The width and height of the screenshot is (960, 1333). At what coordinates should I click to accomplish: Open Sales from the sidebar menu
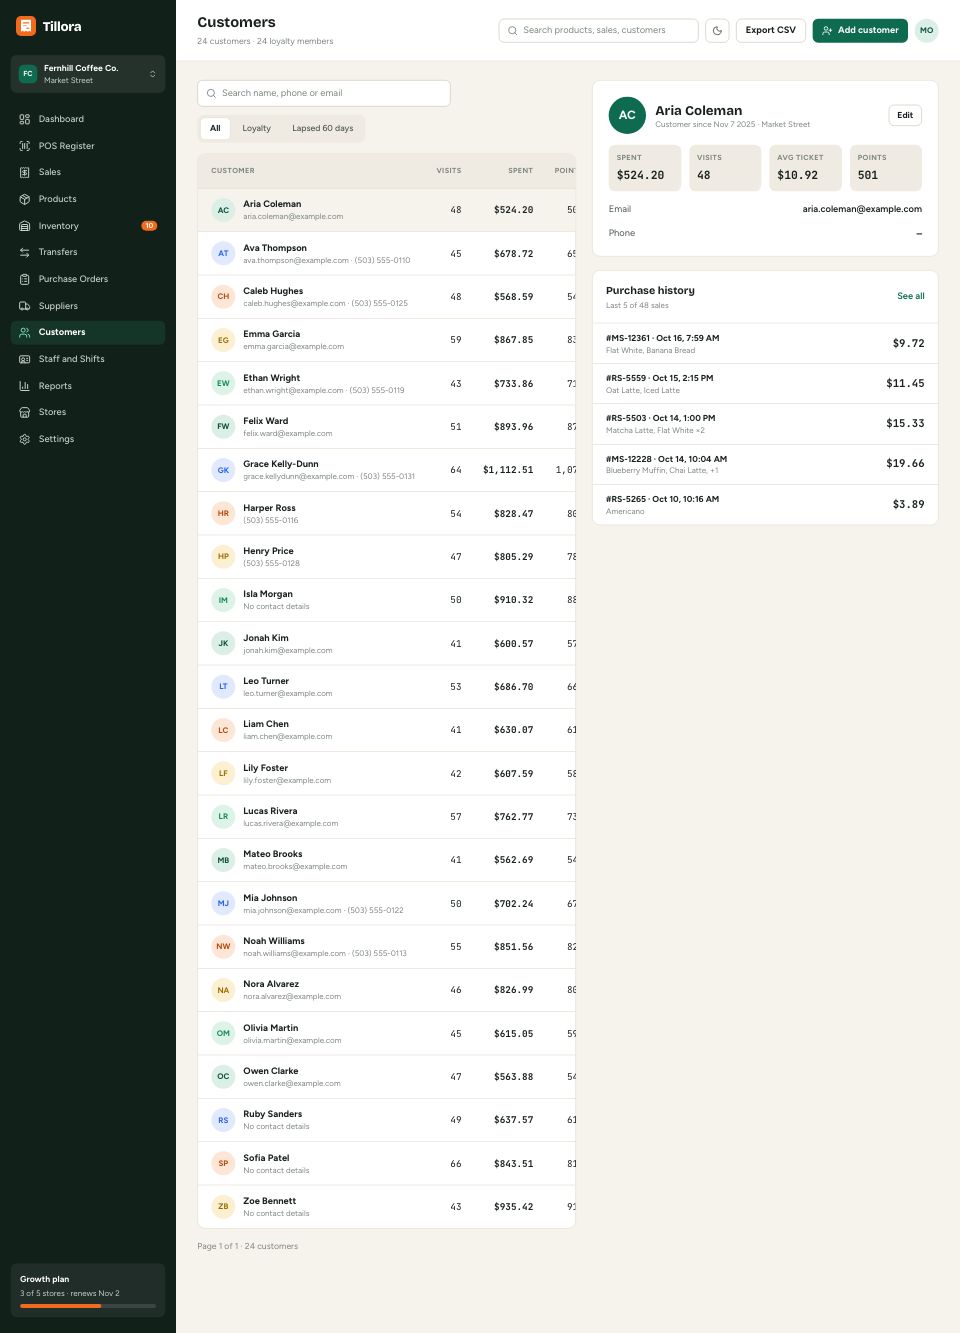click(88, 172)
